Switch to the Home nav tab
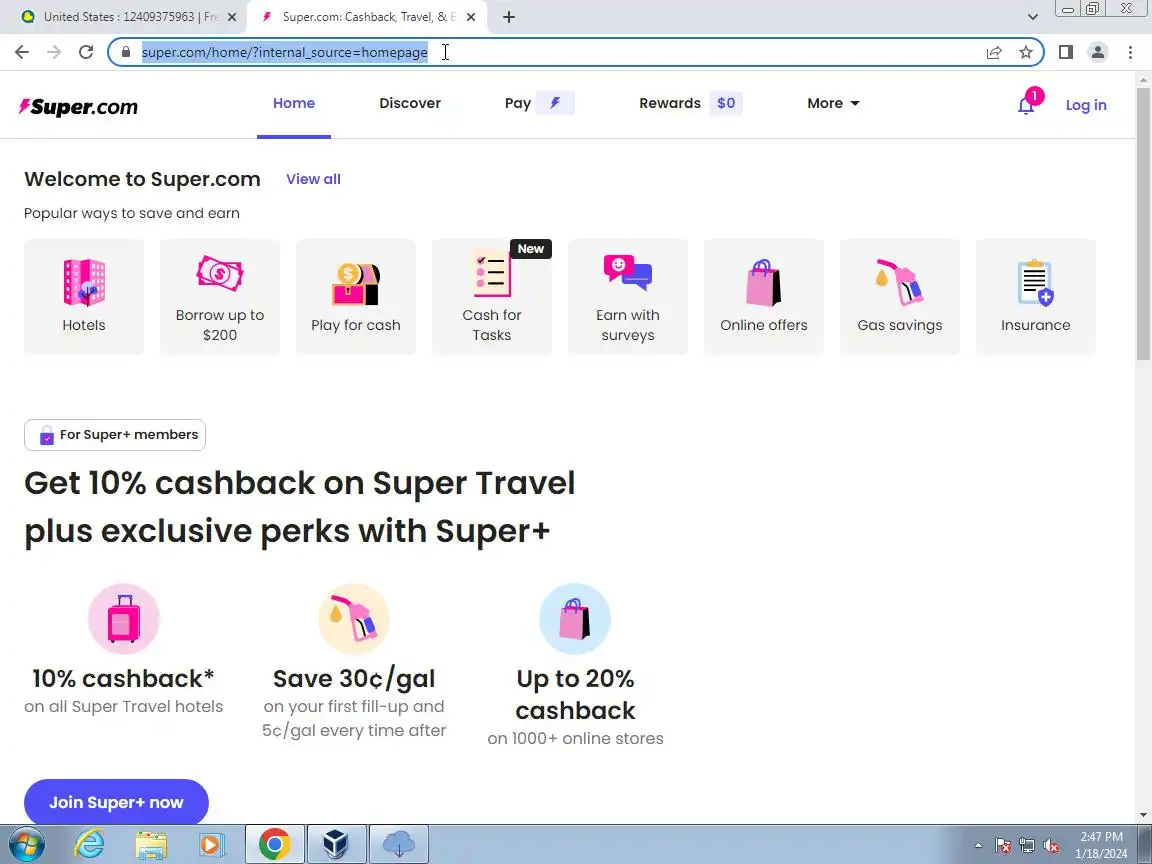The width and height of the screenshot is (1152, 864). click(x=294, y=104)
